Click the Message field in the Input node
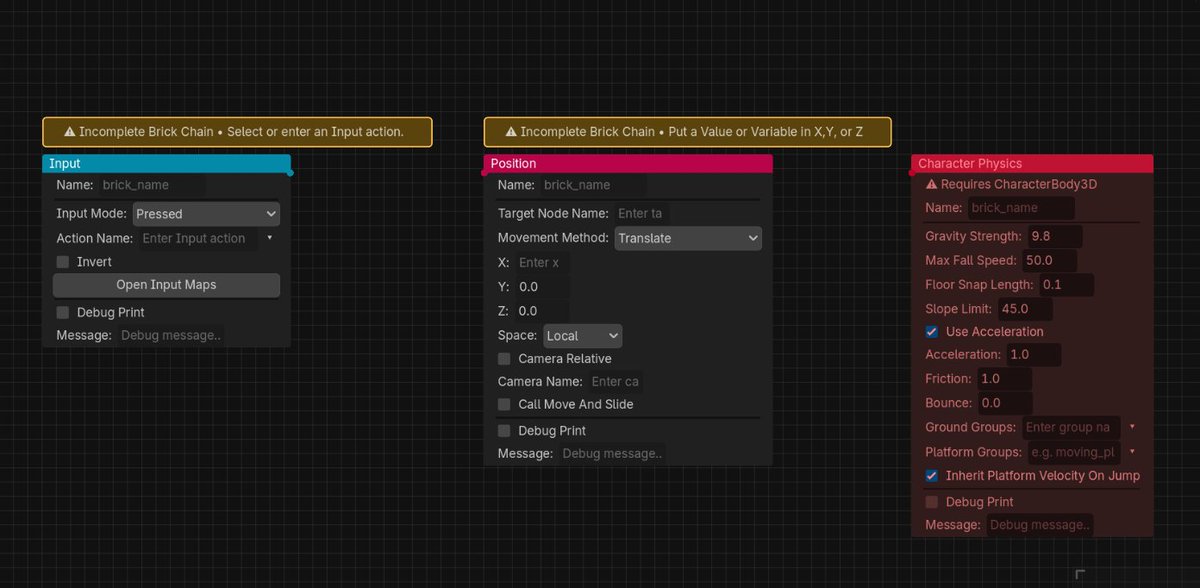This screenshot has height=588, width=1200. coord(171,335)
